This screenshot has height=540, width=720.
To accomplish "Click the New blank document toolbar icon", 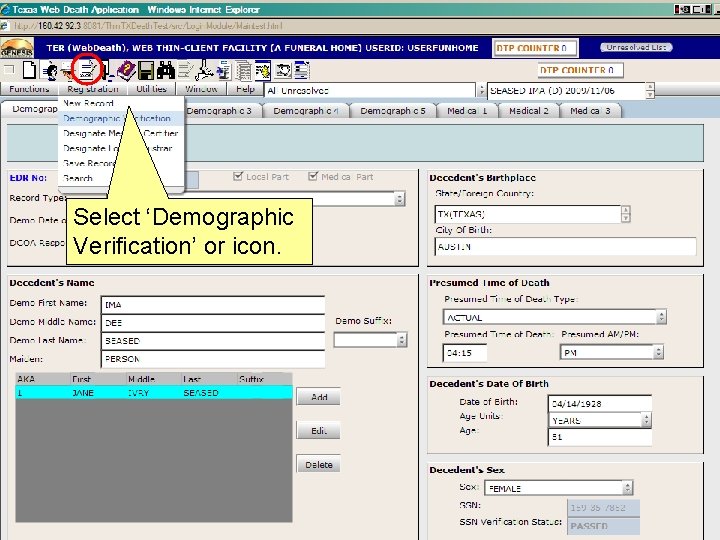I will click(29, 70).
